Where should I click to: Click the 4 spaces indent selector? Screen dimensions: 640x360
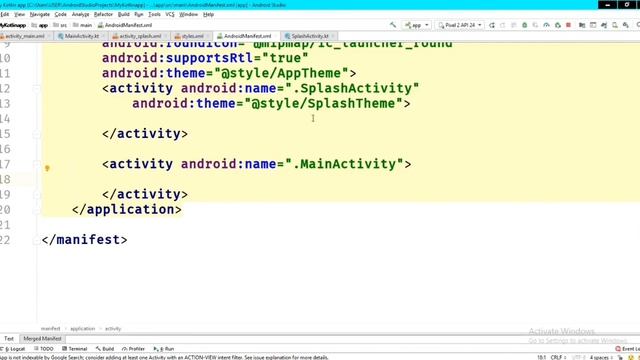(601, 358)
